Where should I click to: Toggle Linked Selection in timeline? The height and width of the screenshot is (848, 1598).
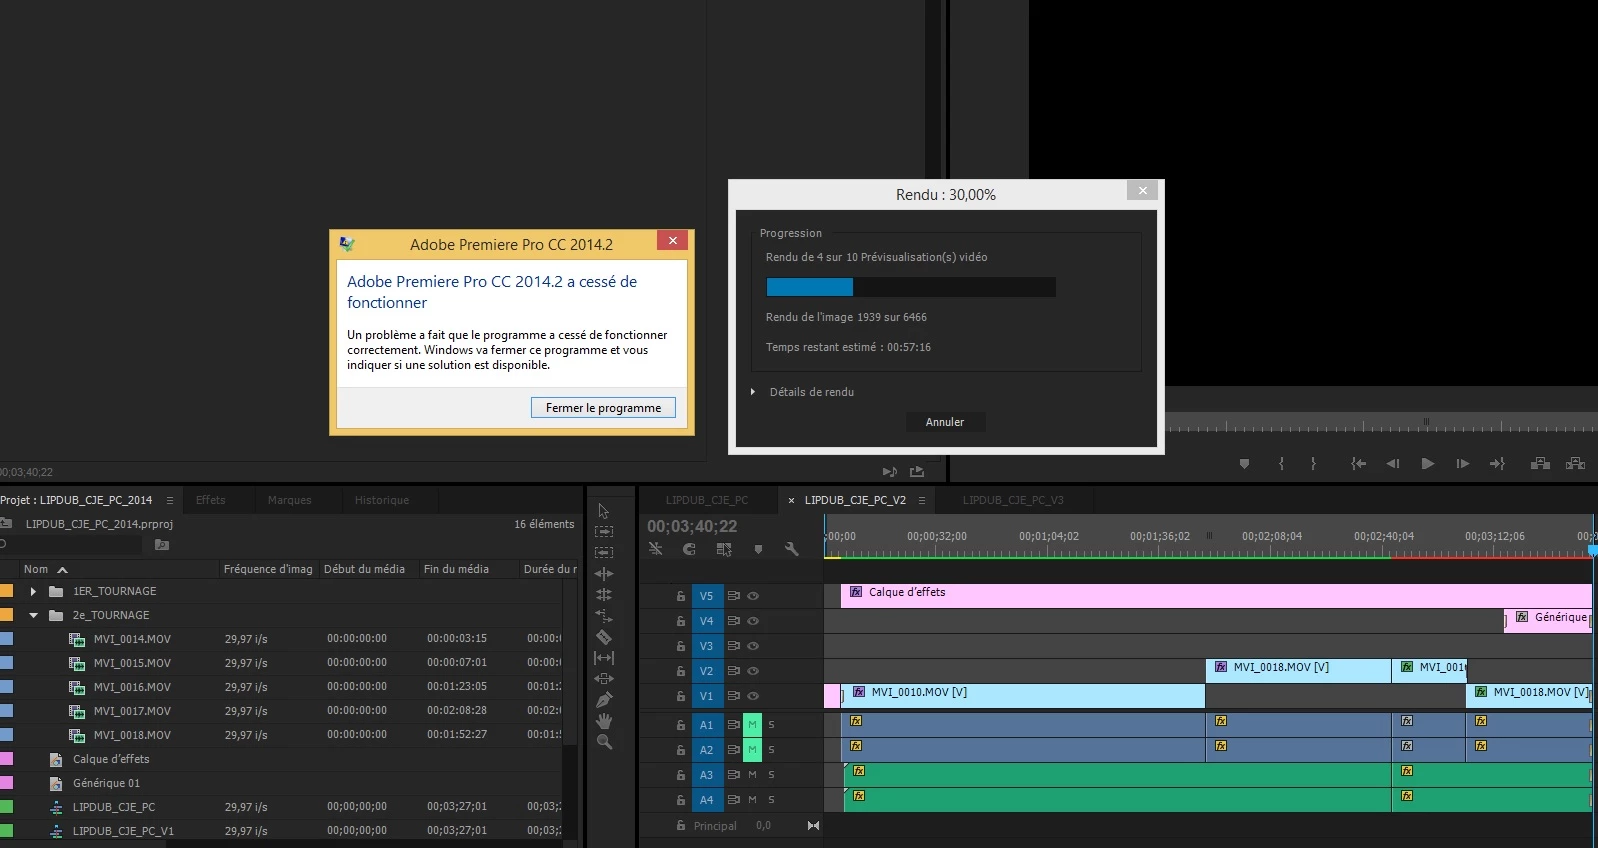point(724,549)
